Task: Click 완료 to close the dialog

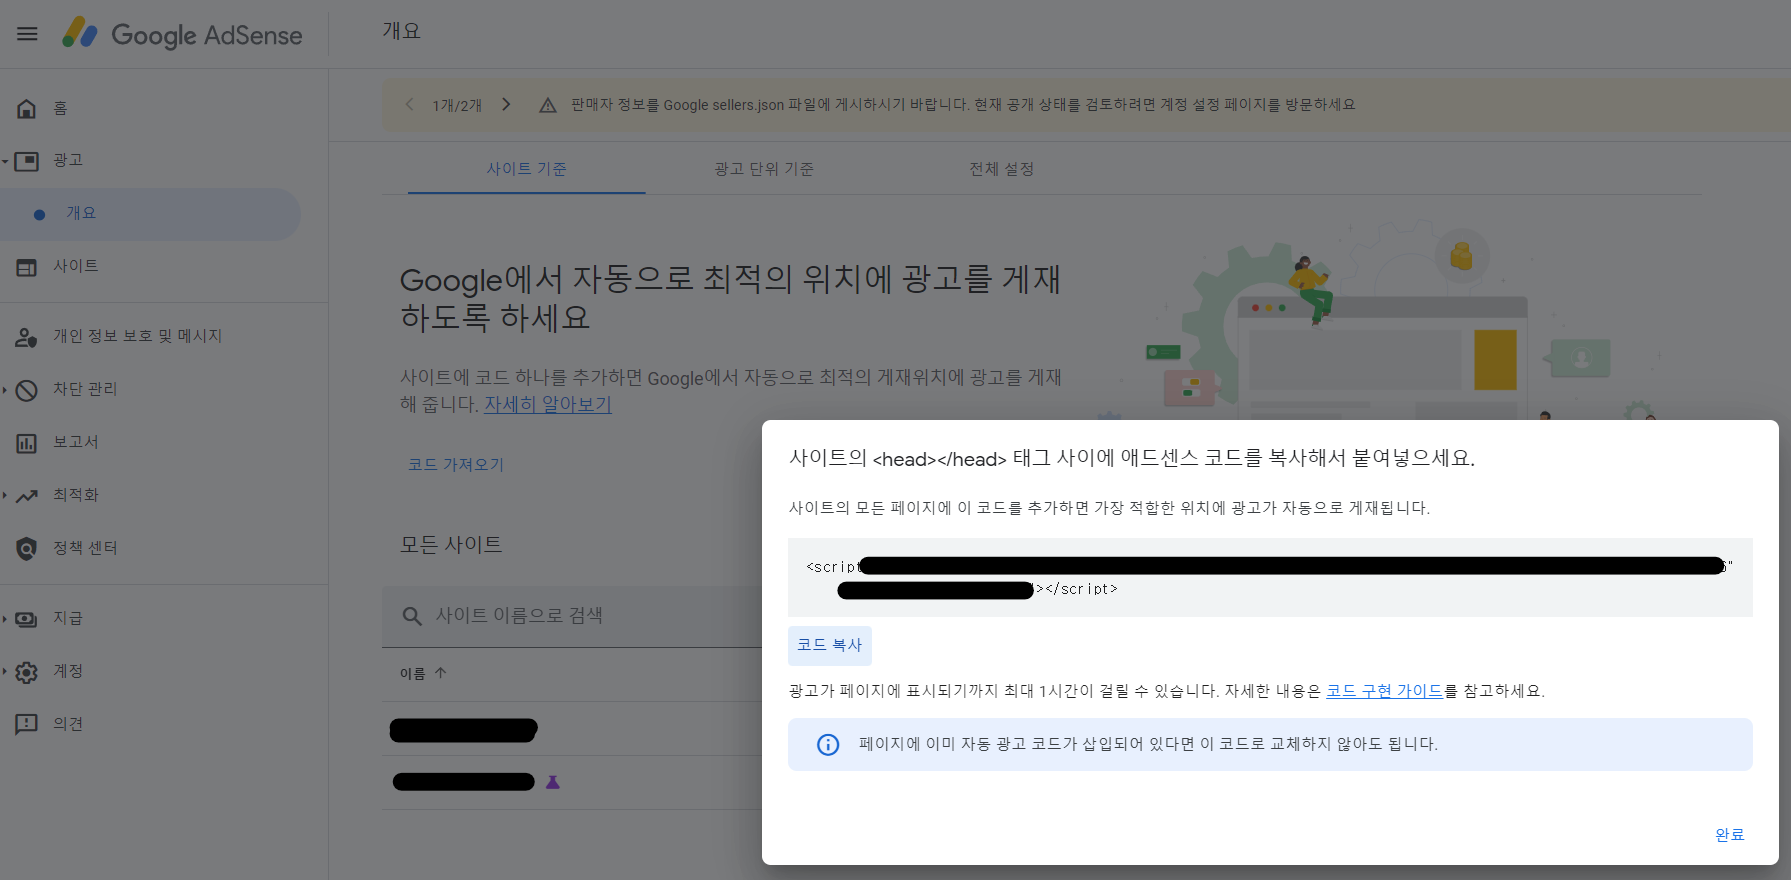Action: 1729,835
